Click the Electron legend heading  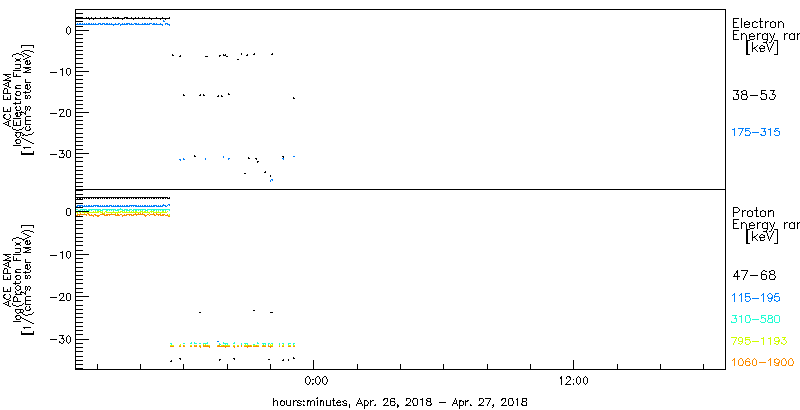coord(758,23)
